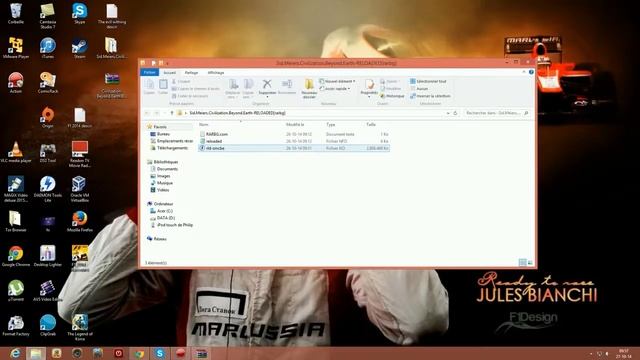This screenshot has height=360, width=640.
Task: Open the DAEMON Tools Lite desktop icon
Action: coord(48,189)
